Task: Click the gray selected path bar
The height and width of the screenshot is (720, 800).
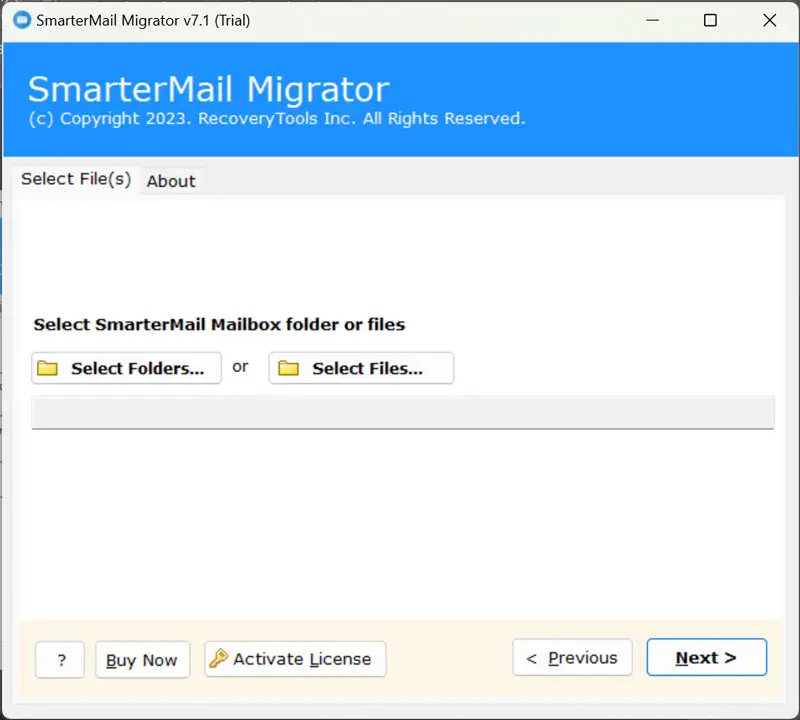Action: tap(402, 412)
